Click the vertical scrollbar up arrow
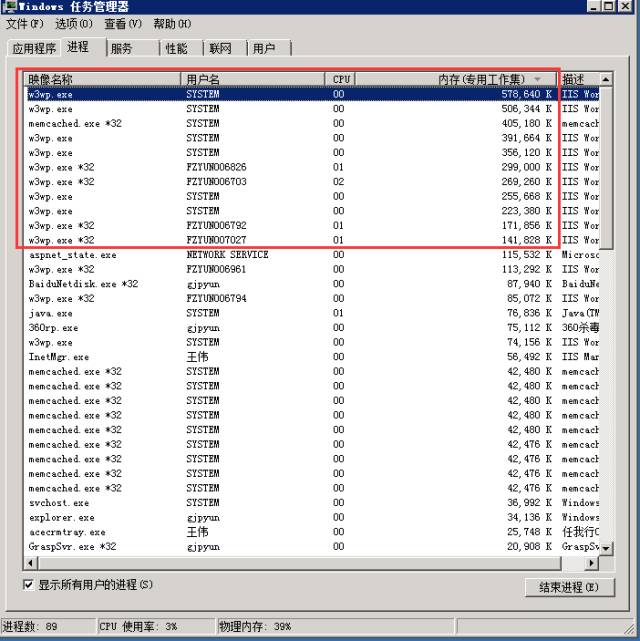 click(x=605, y=78)
